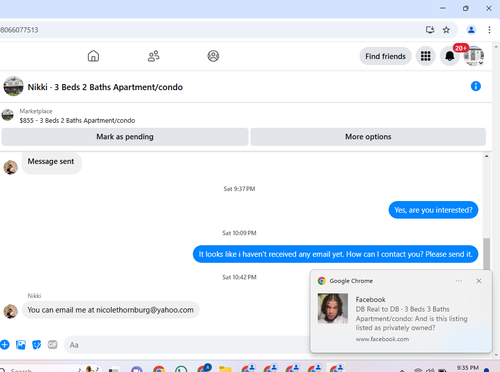Close the Google Chrome notification popup
Viewport: 500px width, 372px height.
pyautogui.click(x=479, y=281)
